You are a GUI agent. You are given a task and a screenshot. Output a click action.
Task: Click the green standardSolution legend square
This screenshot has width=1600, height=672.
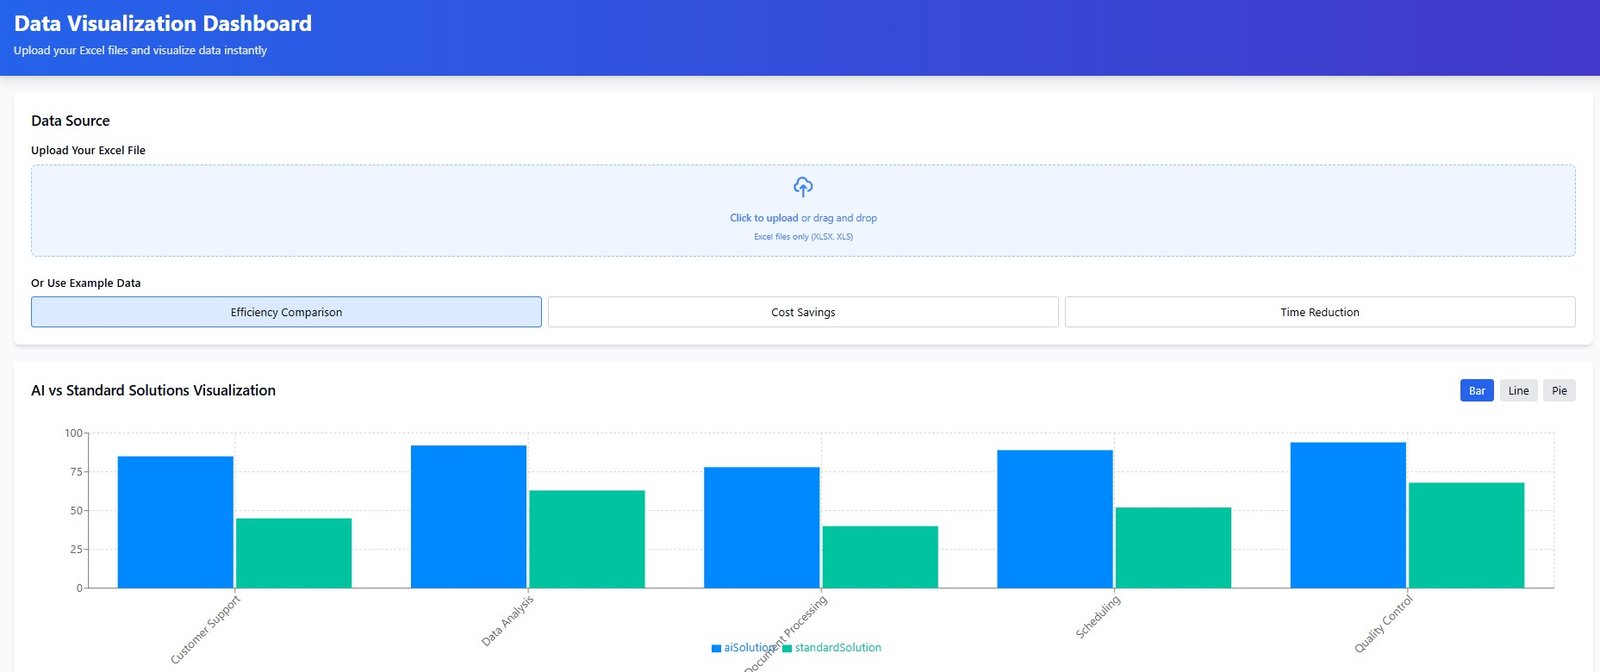click(x=787, y=648)
